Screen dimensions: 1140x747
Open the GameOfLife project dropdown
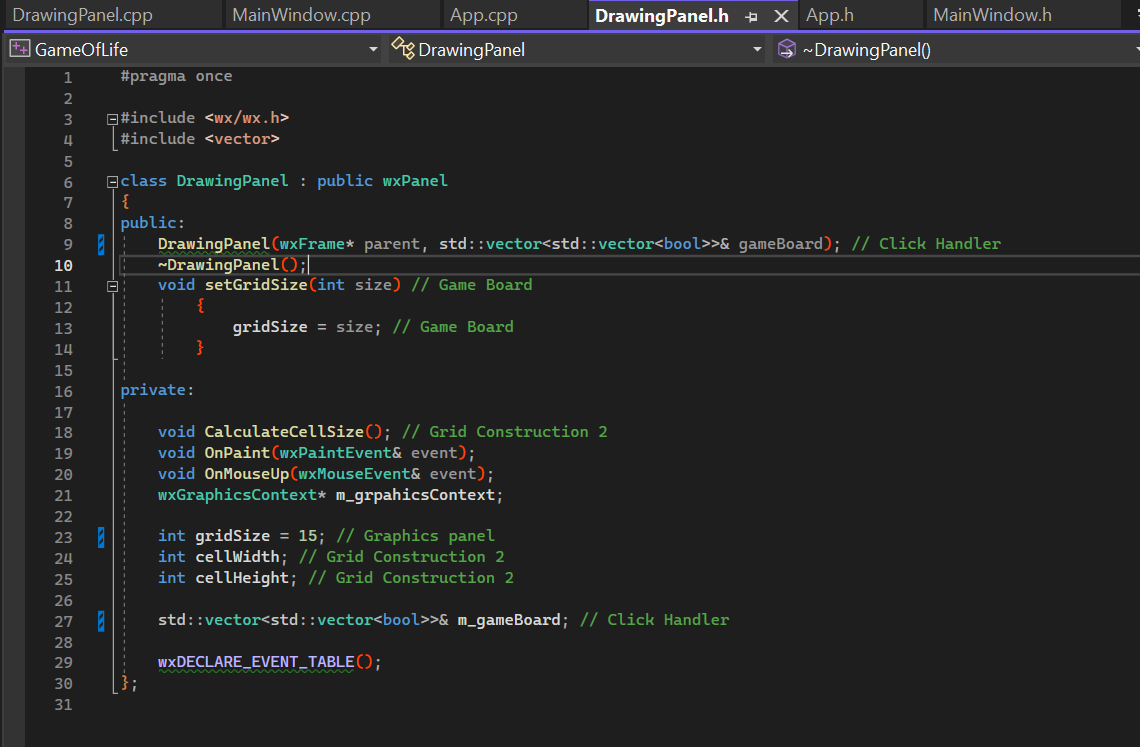pos(374,48)
